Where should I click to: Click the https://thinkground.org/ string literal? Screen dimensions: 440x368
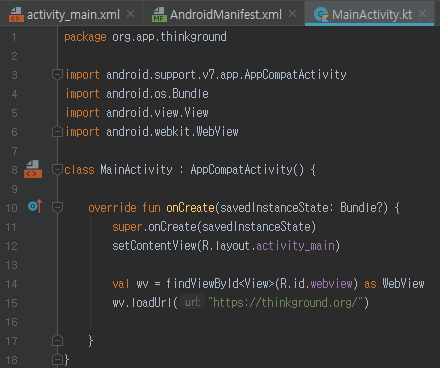(x=285, y=303)
